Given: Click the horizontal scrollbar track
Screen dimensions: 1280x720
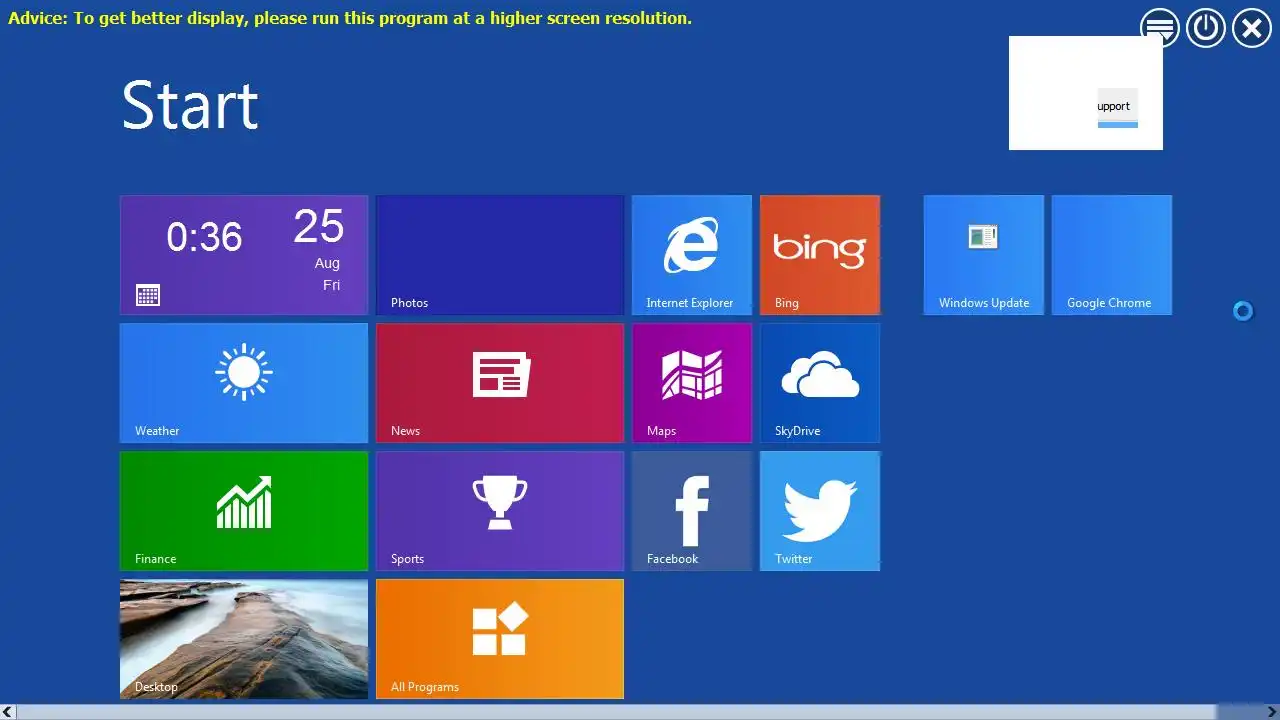Looking at the screenshot, I should tap(640, 712).
